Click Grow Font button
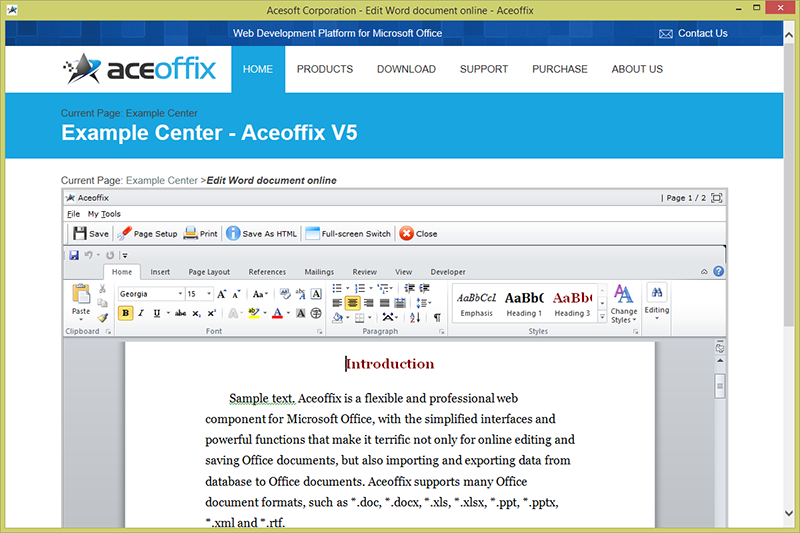Screen dimensions: 800x533 click(x=221, y=294)
